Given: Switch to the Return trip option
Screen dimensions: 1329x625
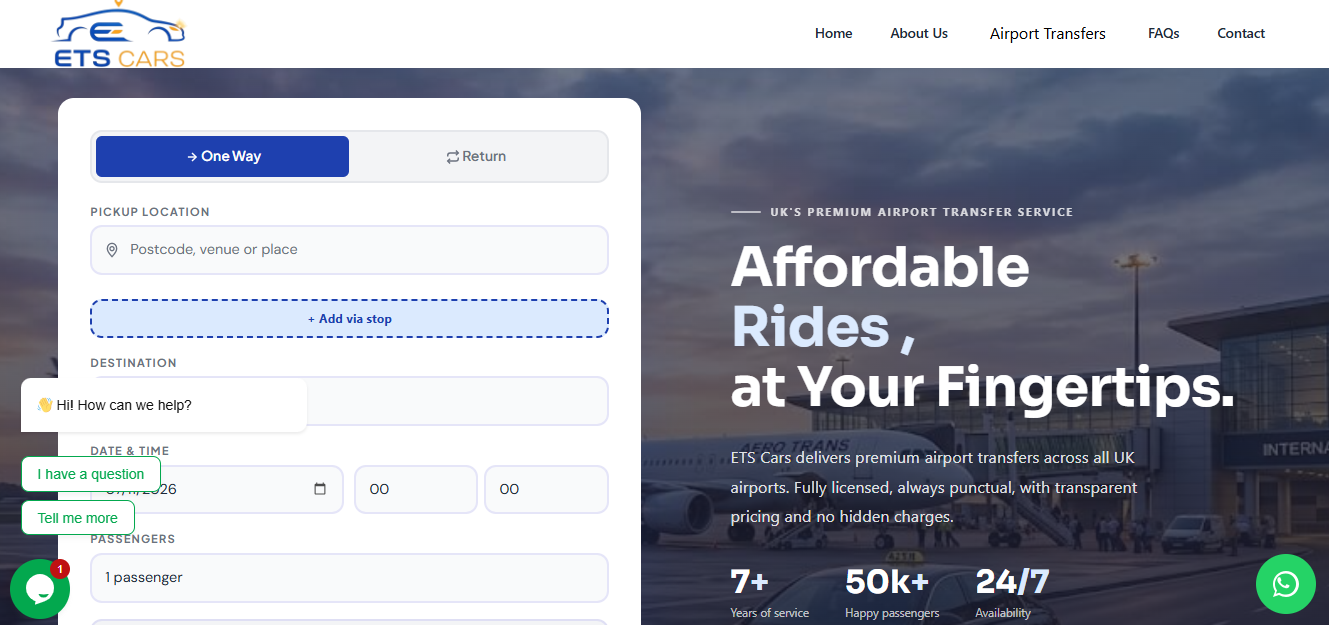Looking at the screenshot, I should [476, 156].
